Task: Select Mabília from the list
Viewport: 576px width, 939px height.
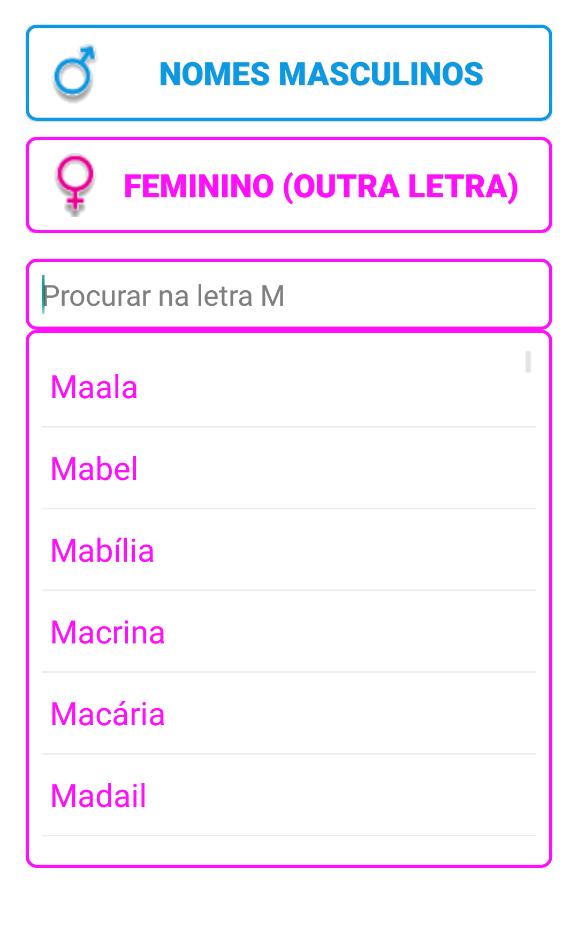Action: pos(101,551)
